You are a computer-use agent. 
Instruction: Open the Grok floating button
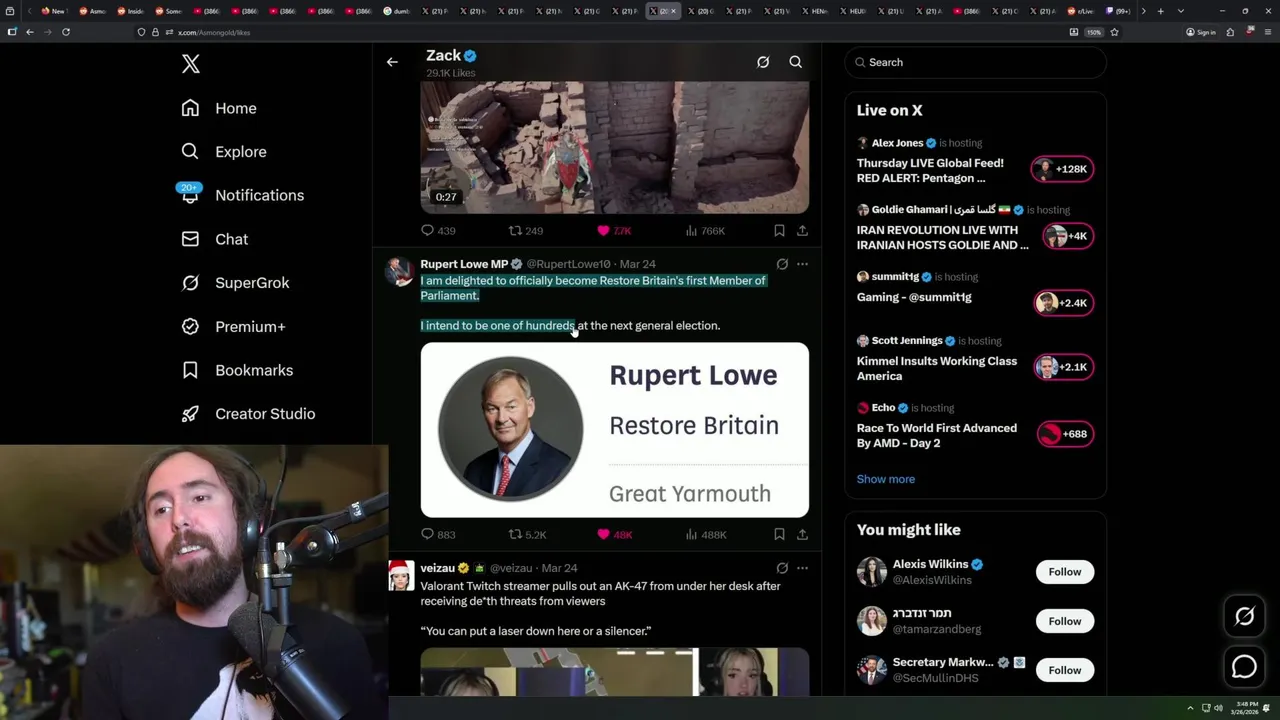tap(1244, 617)
